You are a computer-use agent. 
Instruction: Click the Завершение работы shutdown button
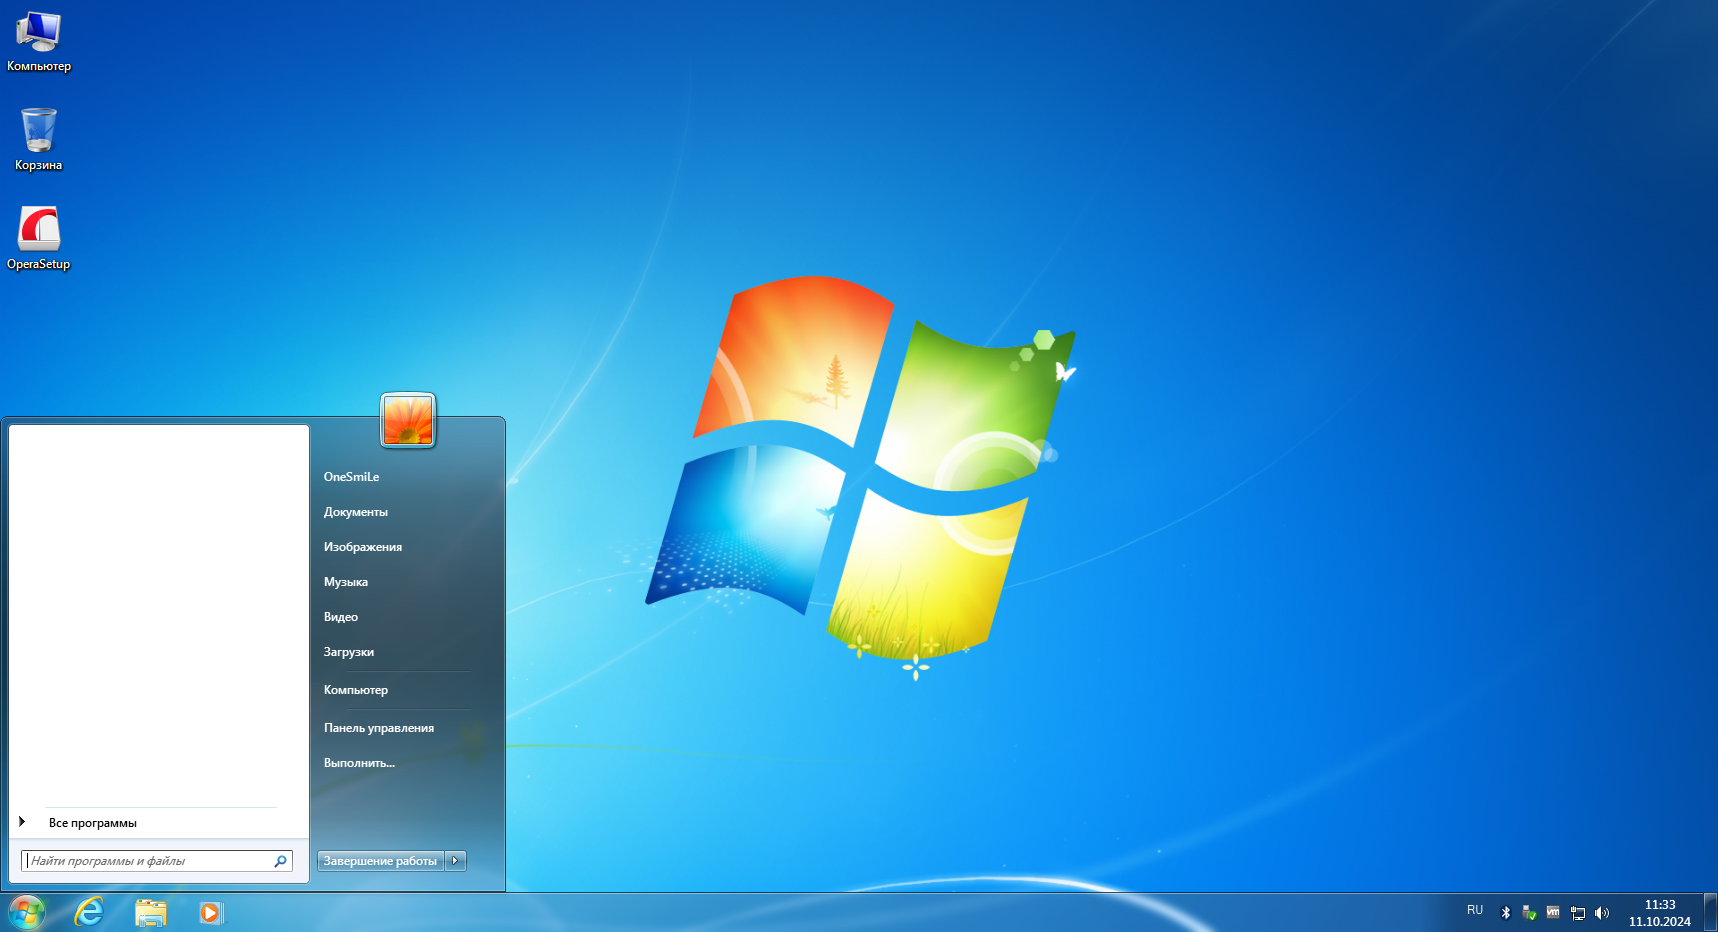point(381,861)
